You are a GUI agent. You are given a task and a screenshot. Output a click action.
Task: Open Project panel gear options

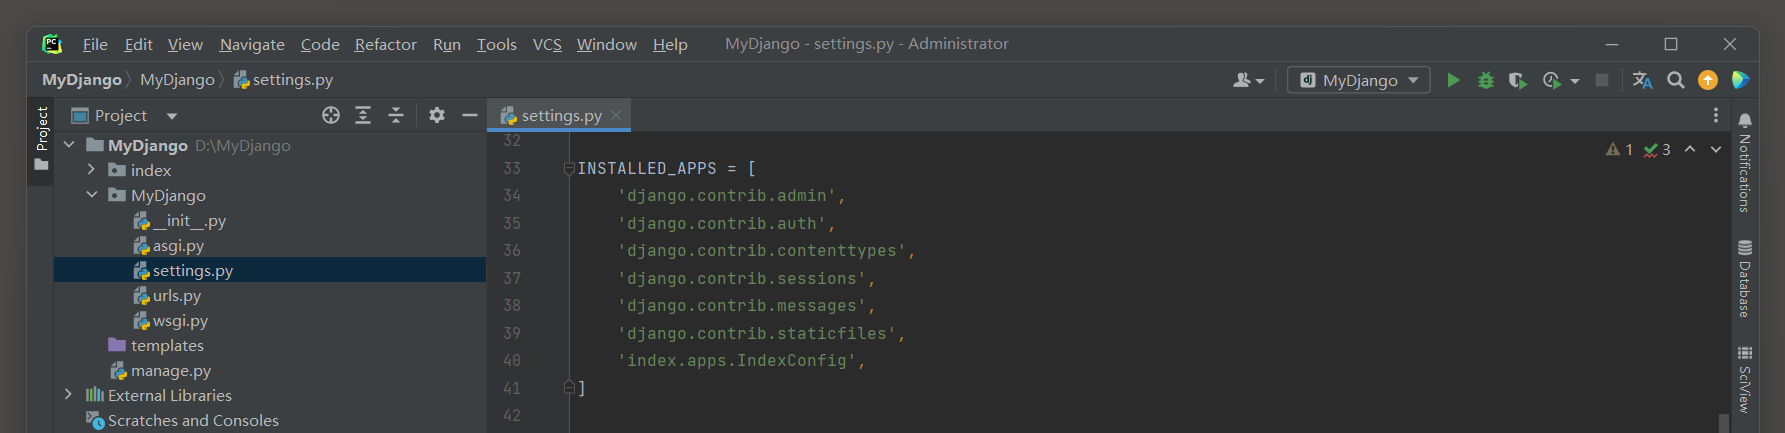[437, 115]
